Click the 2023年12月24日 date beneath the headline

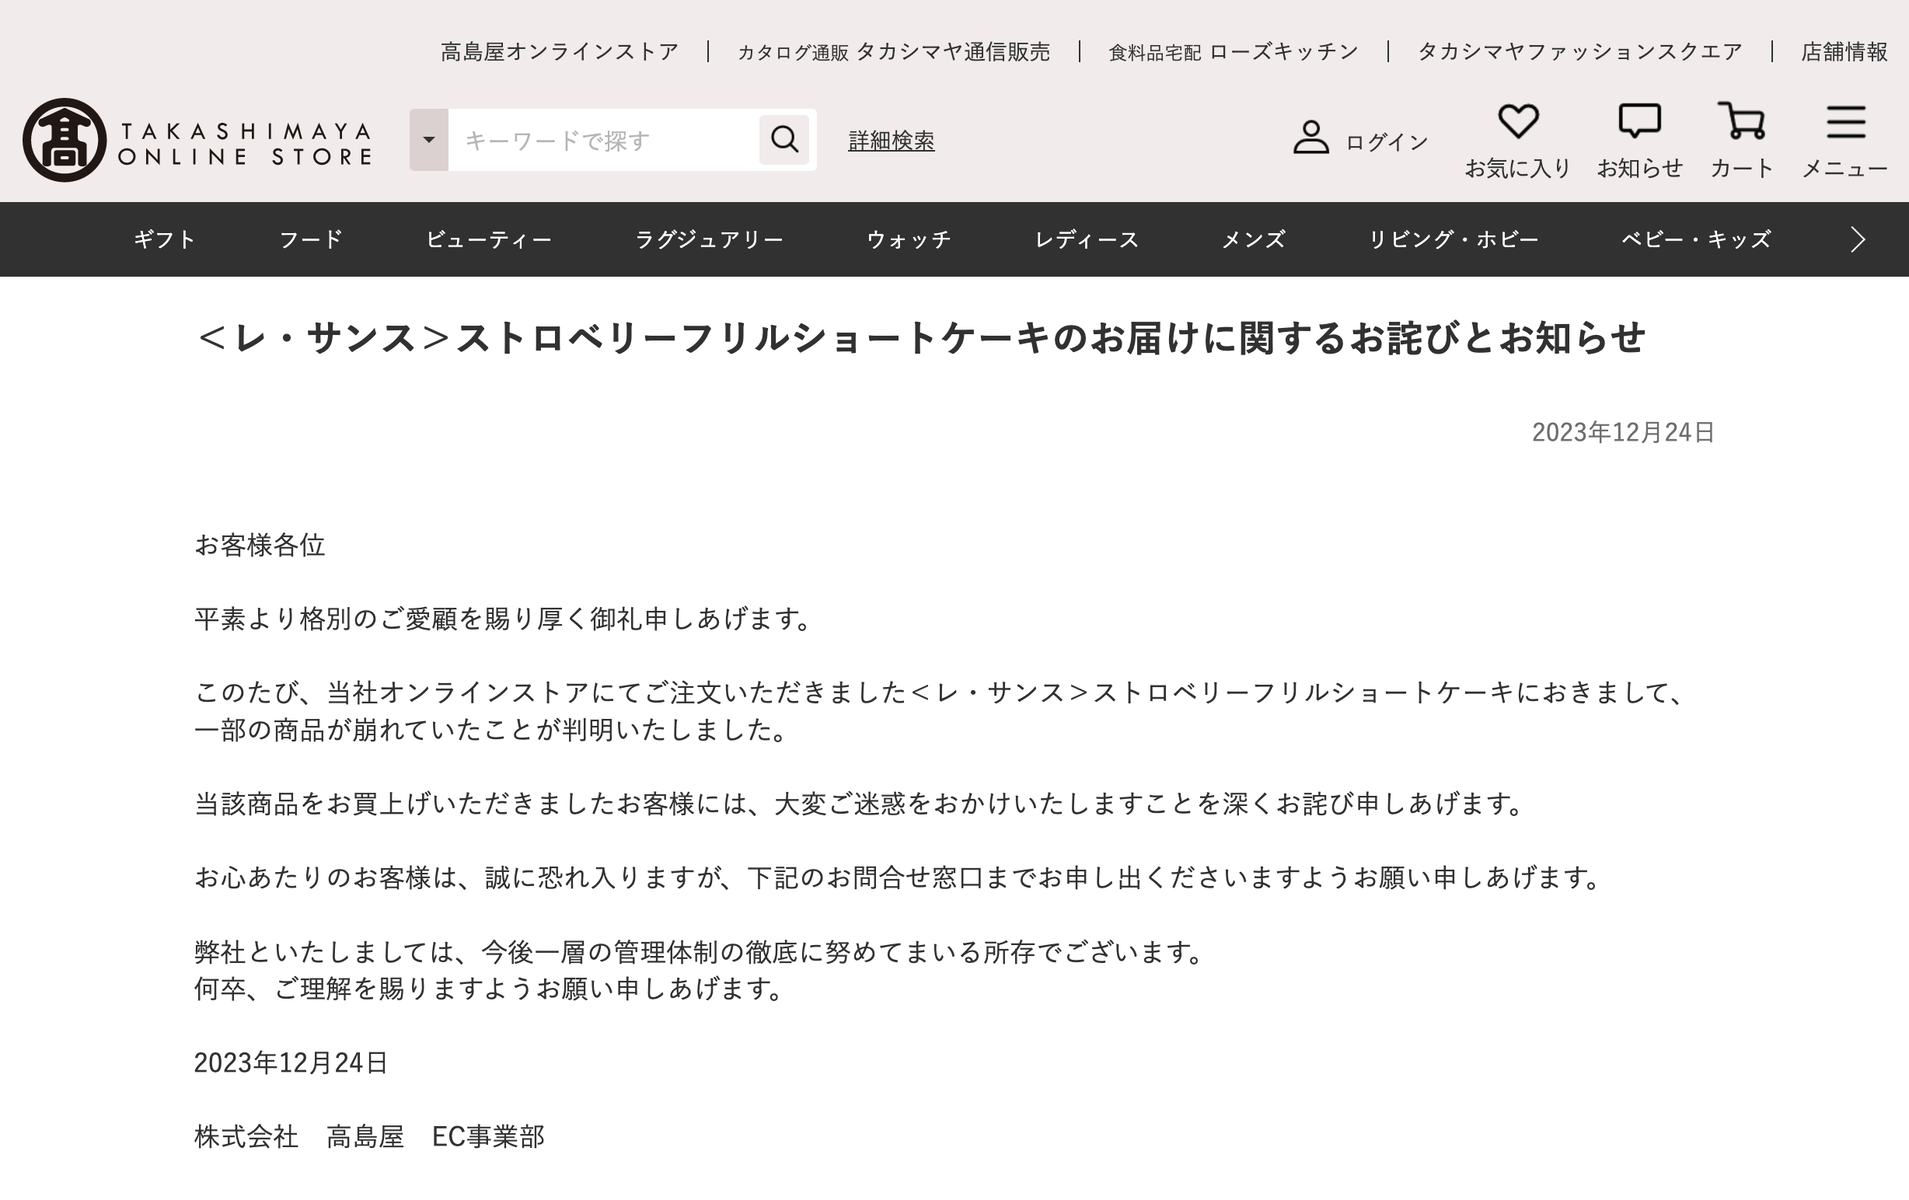tap(1624, 432)
